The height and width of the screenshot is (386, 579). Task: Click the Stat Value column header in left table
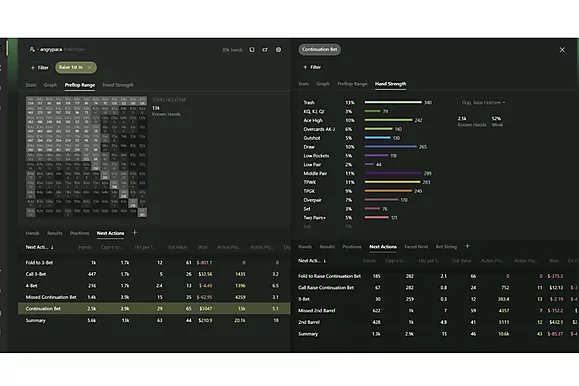click(177, 247)
